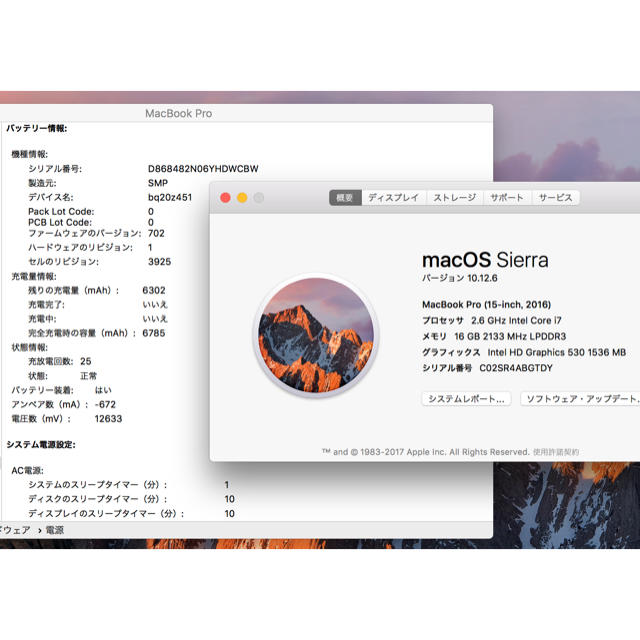Click the cycle count value 25
The height and width of the screenshot is (640, 640).
[x=86, y=361]
